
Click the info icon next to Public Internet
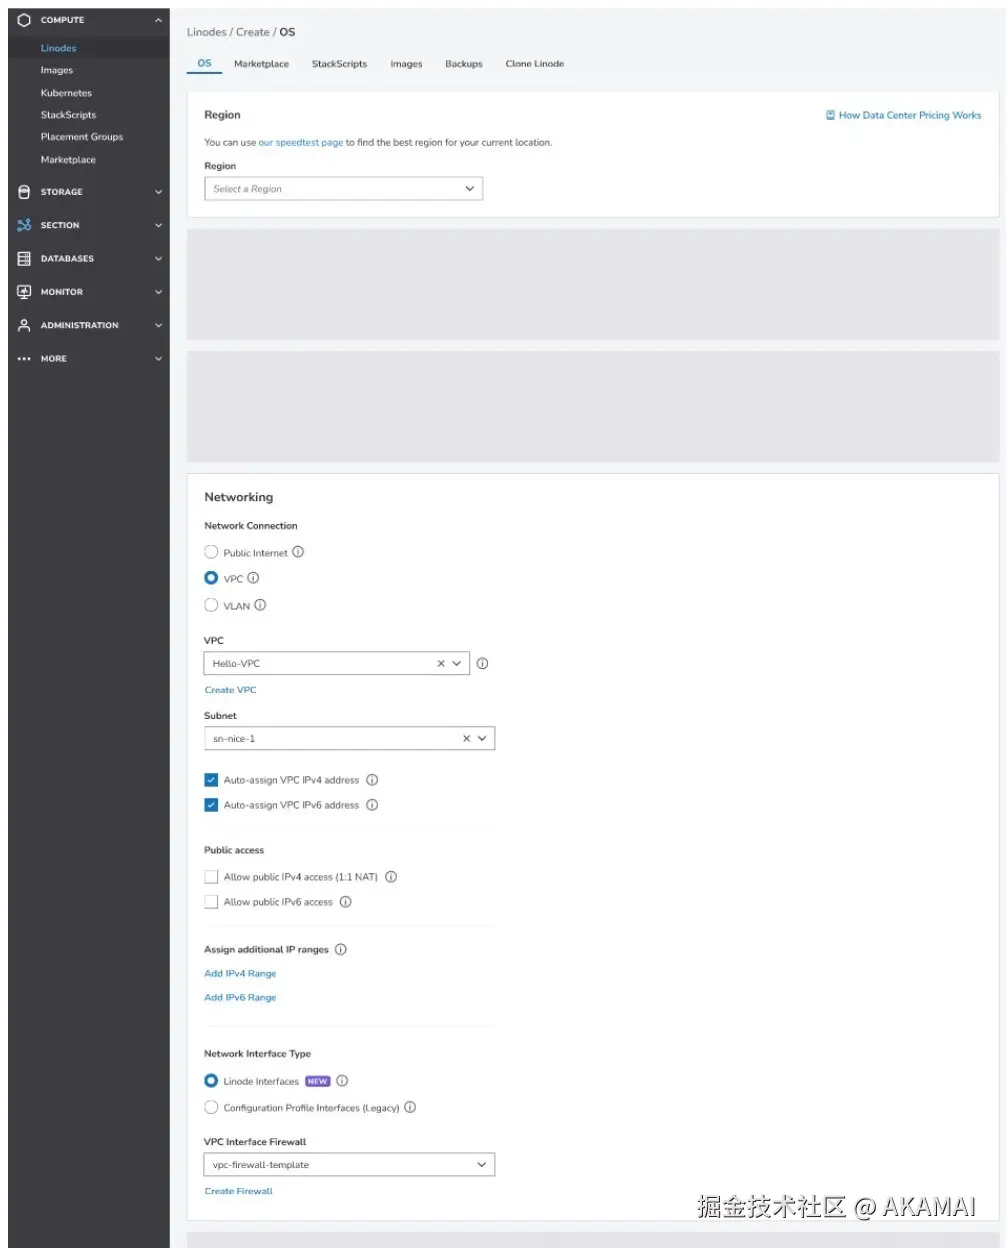(x=298, y=552)
